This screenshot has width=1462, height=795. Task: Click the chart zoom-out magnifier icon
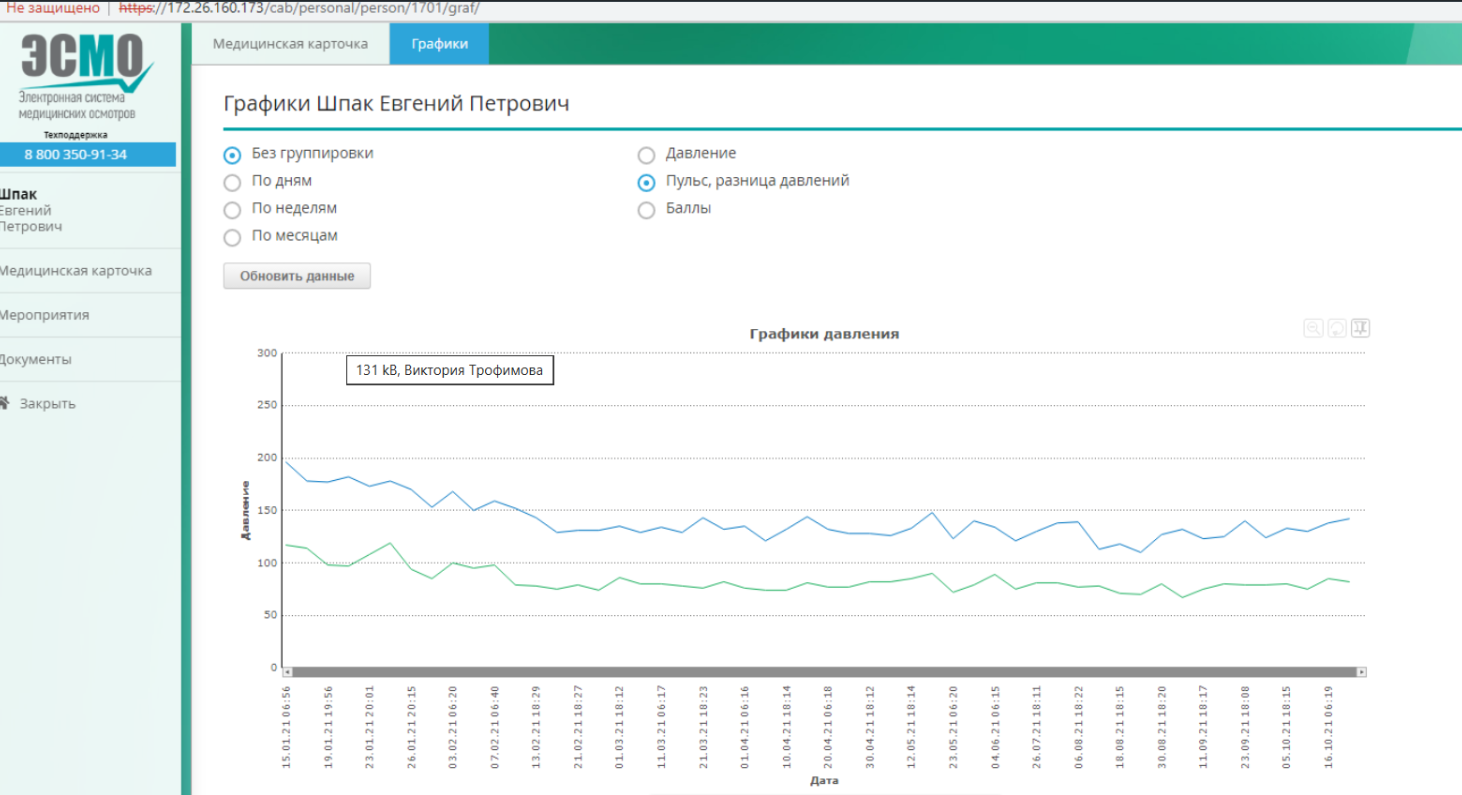point(1313,328)
